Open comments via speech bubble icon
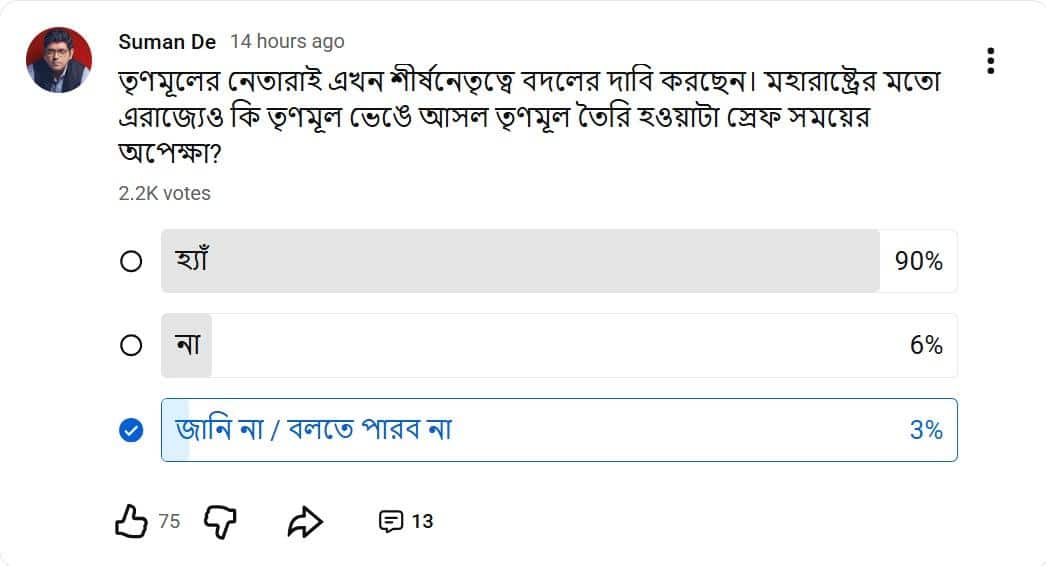Image resolution: width=1046 pixels, height=566 pixels. pos(390,521)
